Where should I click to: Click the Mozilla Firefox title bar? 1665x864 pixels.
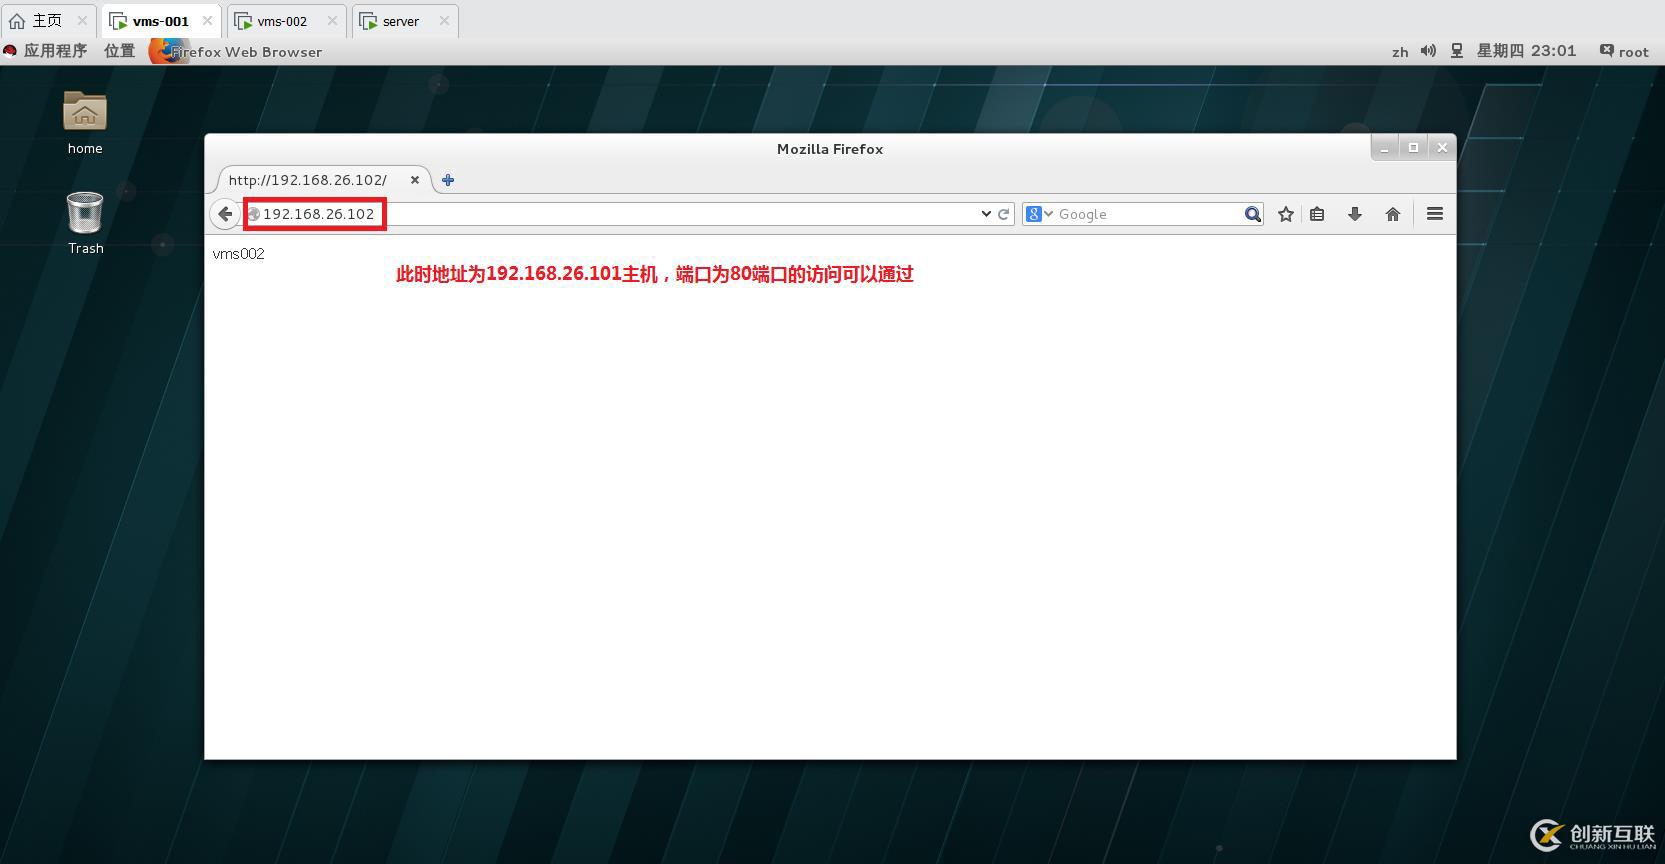[x=830, y=149]
